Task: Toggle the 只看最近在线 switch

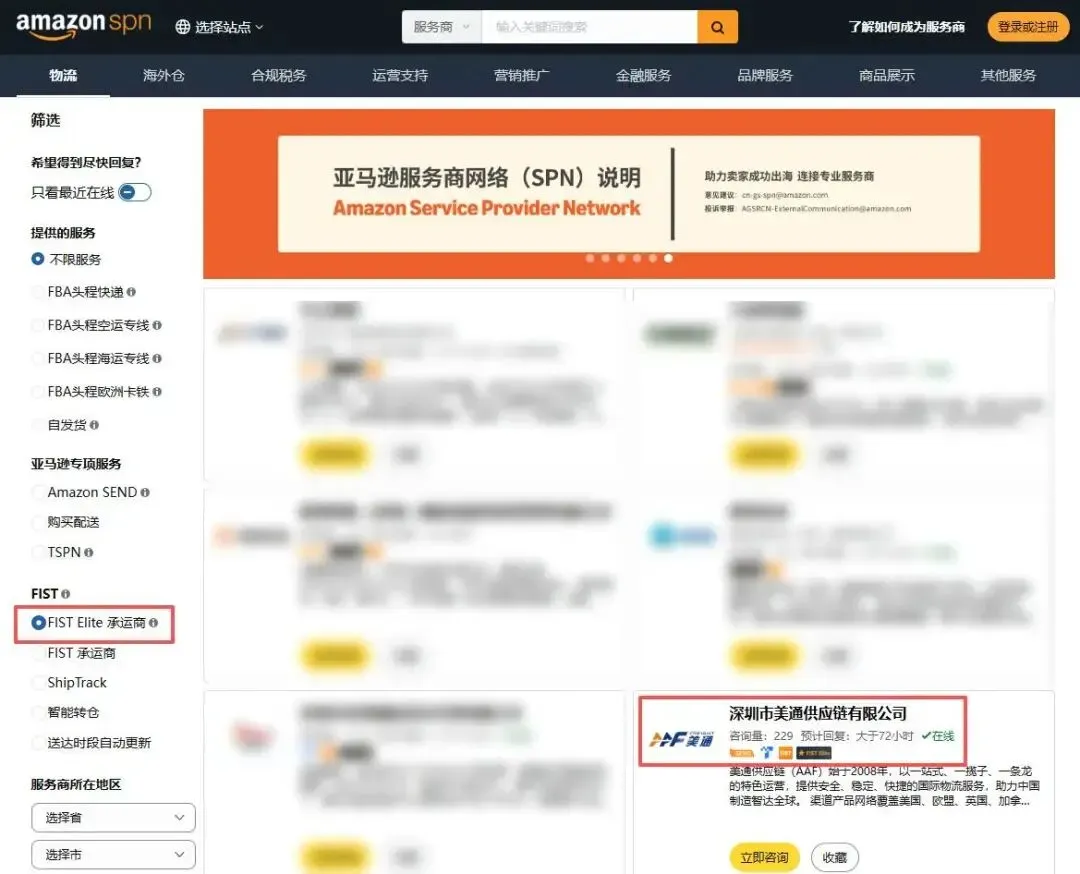Action: 134,192
